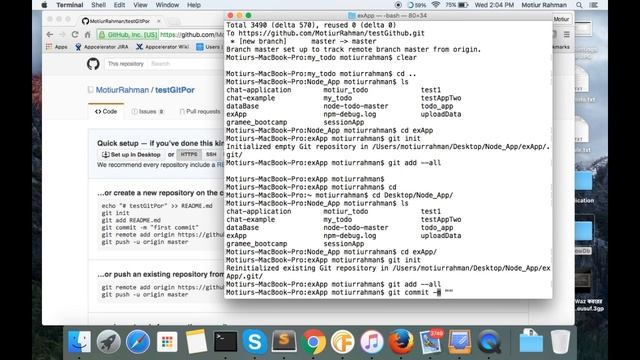Switch to the Code tab on GitHub
The height and width of the screenshot is (360, 640).
coord(106,111)
